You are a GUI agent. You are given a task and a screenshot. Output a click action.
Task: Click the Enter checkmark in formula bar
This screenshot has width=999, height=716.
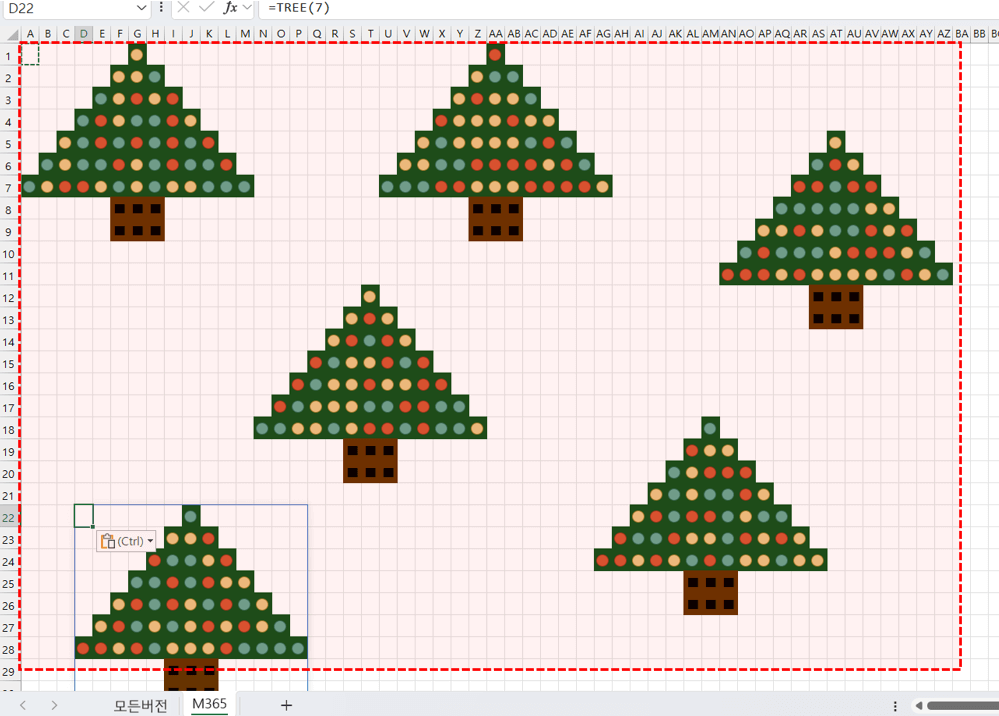[206, 7]
